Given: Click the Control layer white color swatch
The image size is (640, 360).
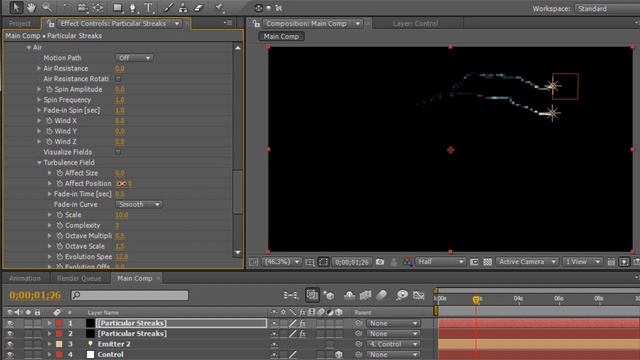Looking at the screenshot, I should (91, 355).
